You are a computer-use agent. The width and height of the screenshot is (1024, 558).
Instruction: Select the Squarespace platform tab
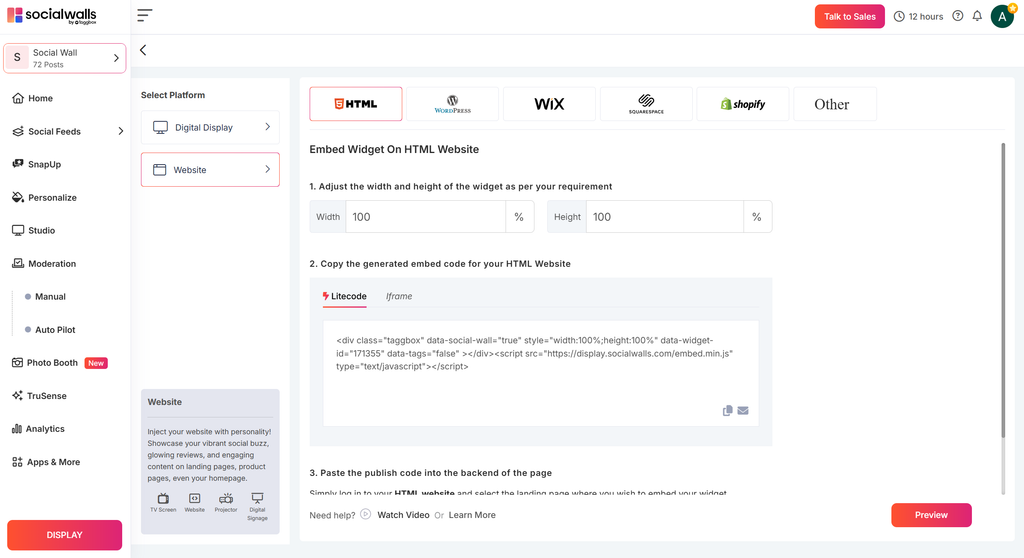[x=646, y=104]
